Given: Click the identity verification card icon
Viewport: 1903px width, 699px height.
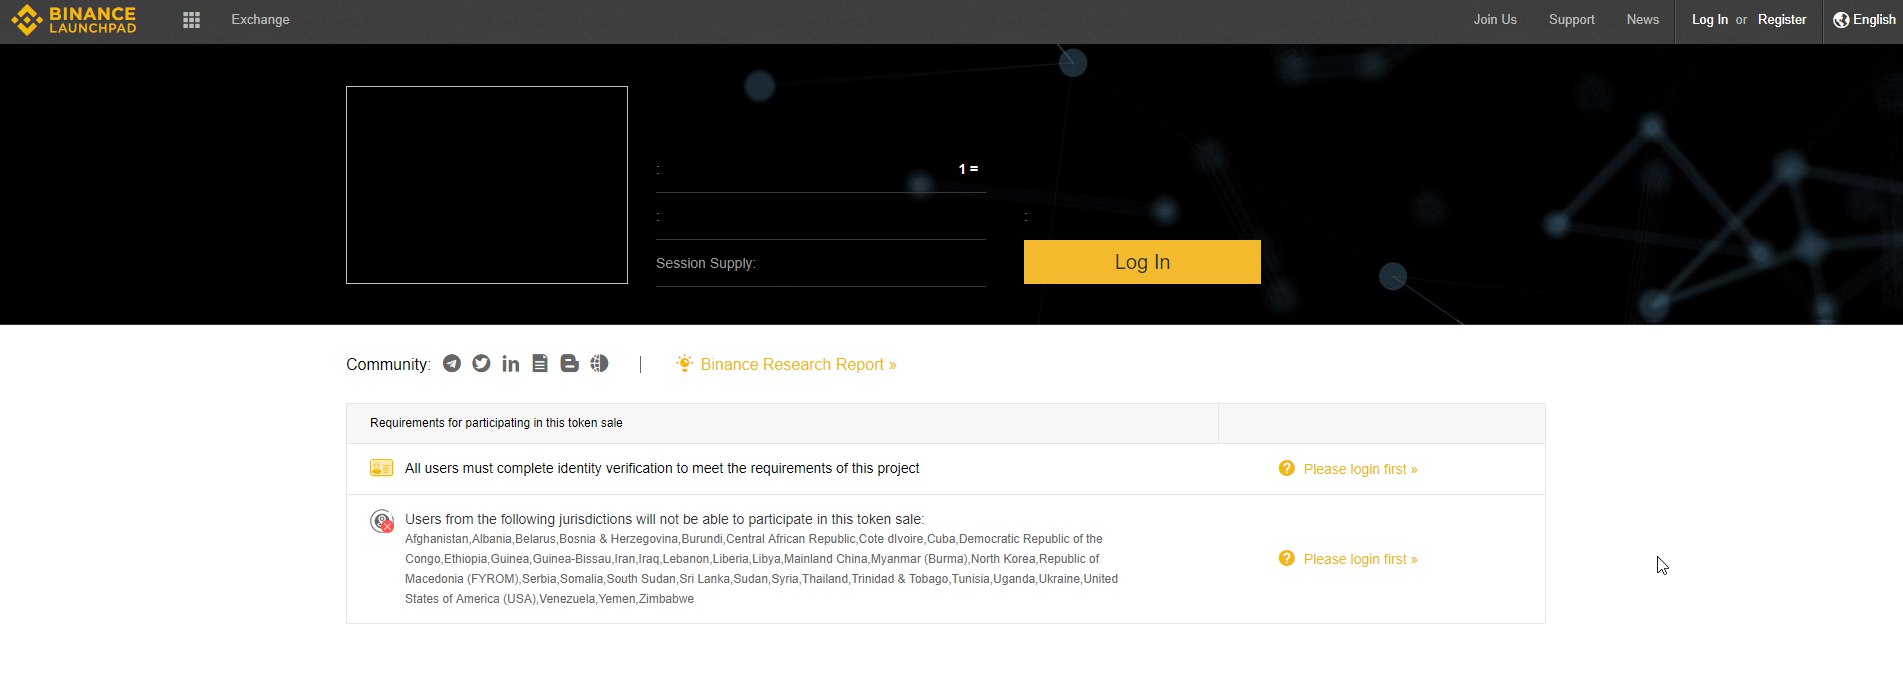Looking at the screenshot, I should pyautogui.click(x=381, y=468).
